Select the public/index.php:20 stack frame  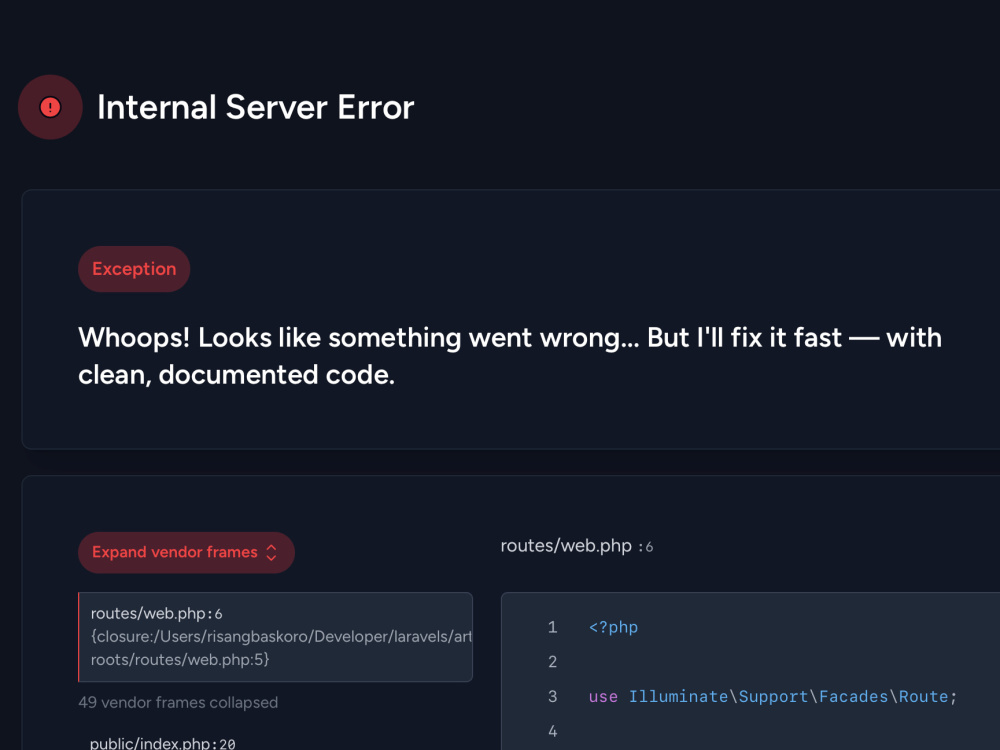point(163,743)
